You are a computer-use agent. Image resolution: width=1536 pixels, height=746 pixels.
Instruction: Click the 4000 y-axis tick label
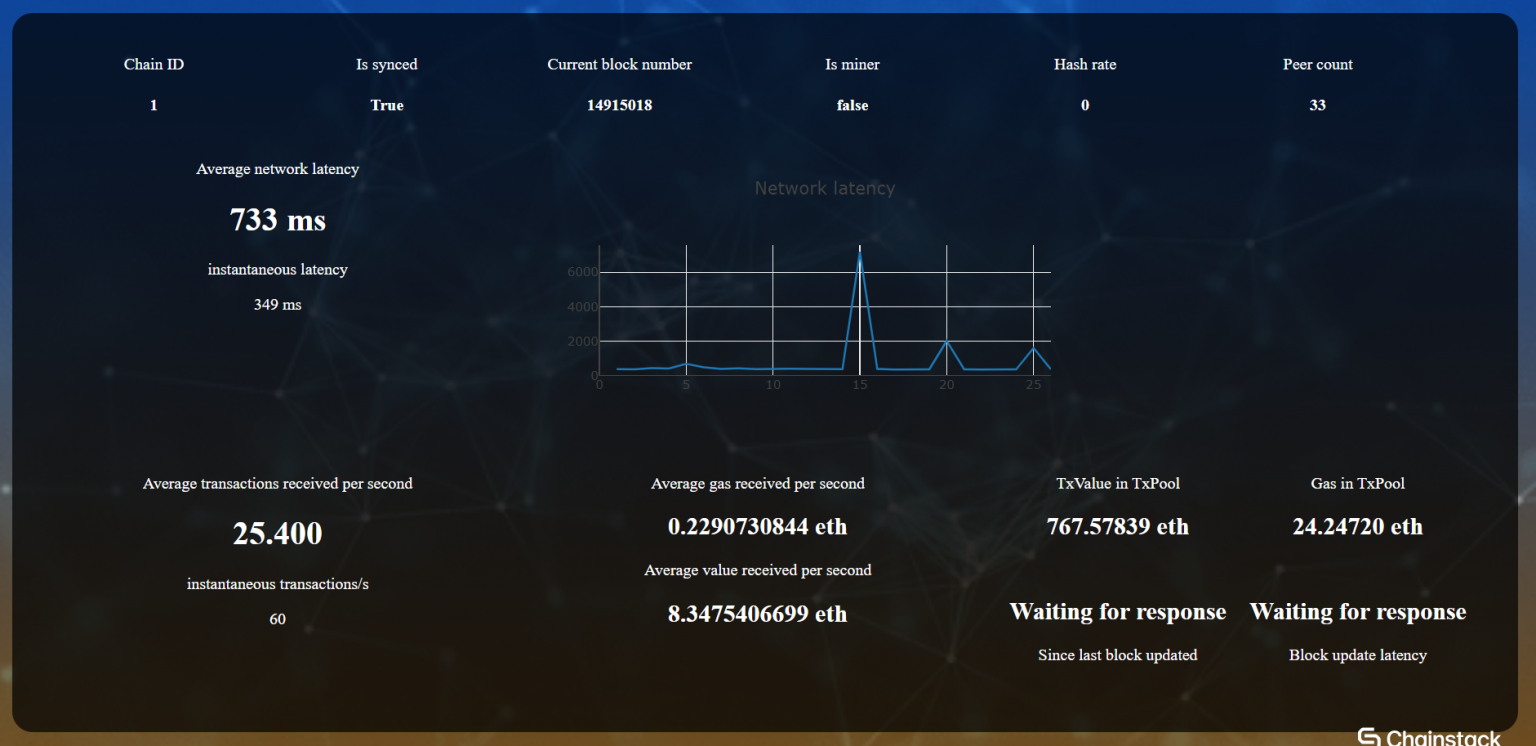(x=582, y=307)
